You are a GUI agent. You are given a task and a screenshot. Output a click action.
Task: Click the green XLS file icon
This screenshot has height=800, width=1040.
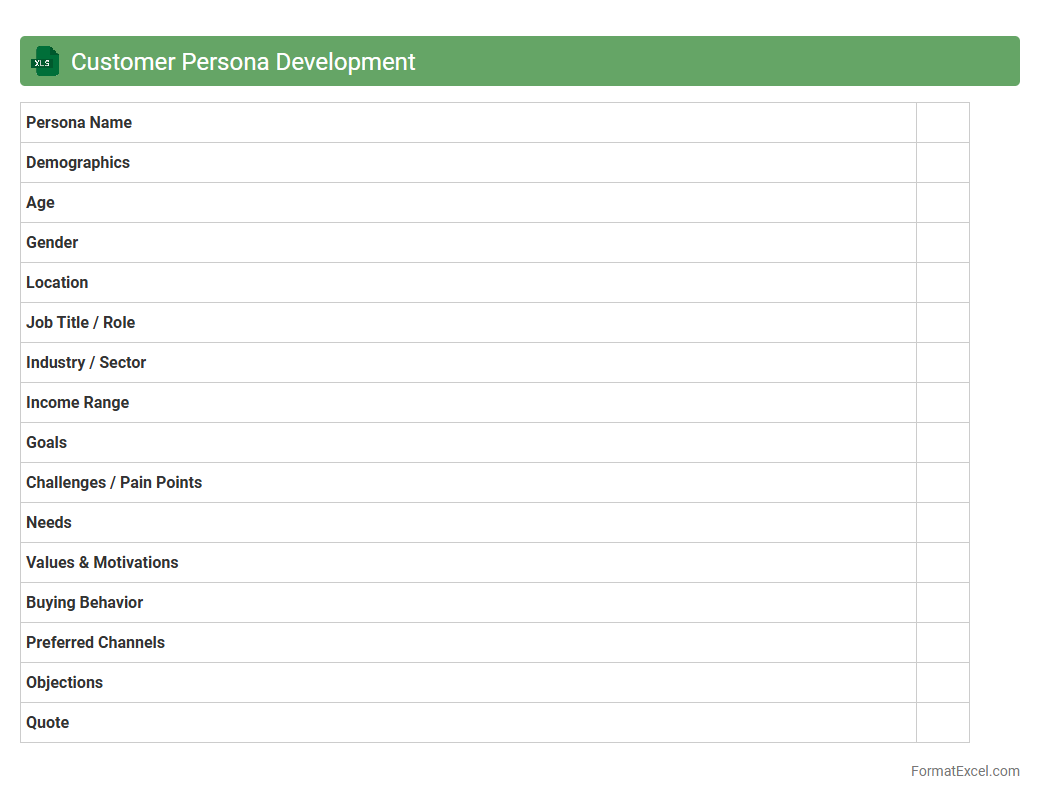(x=44, y=61)
